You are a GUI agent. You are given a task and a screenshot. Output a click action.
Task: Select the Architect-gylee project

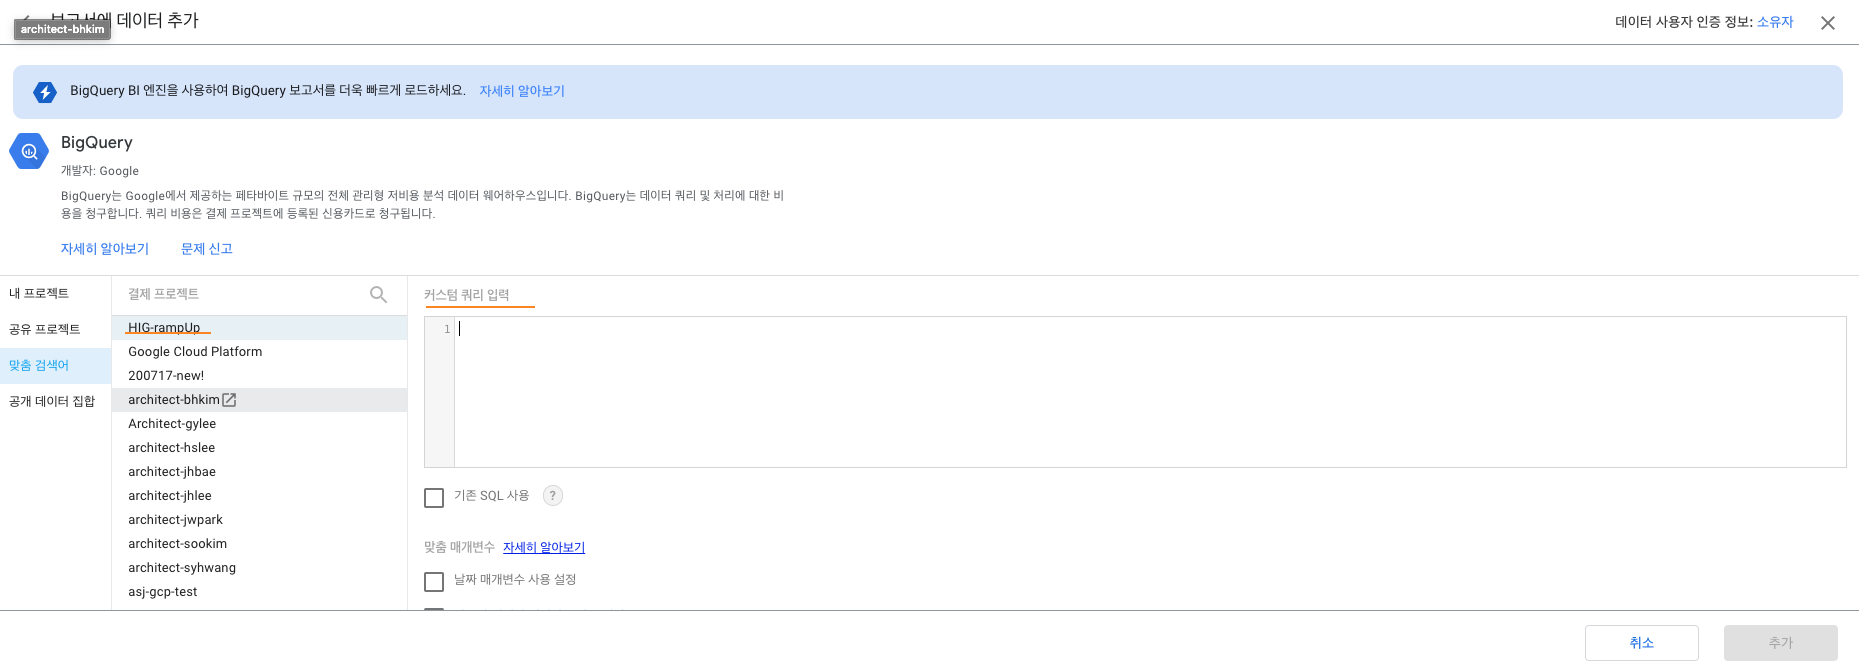(259, 424)
